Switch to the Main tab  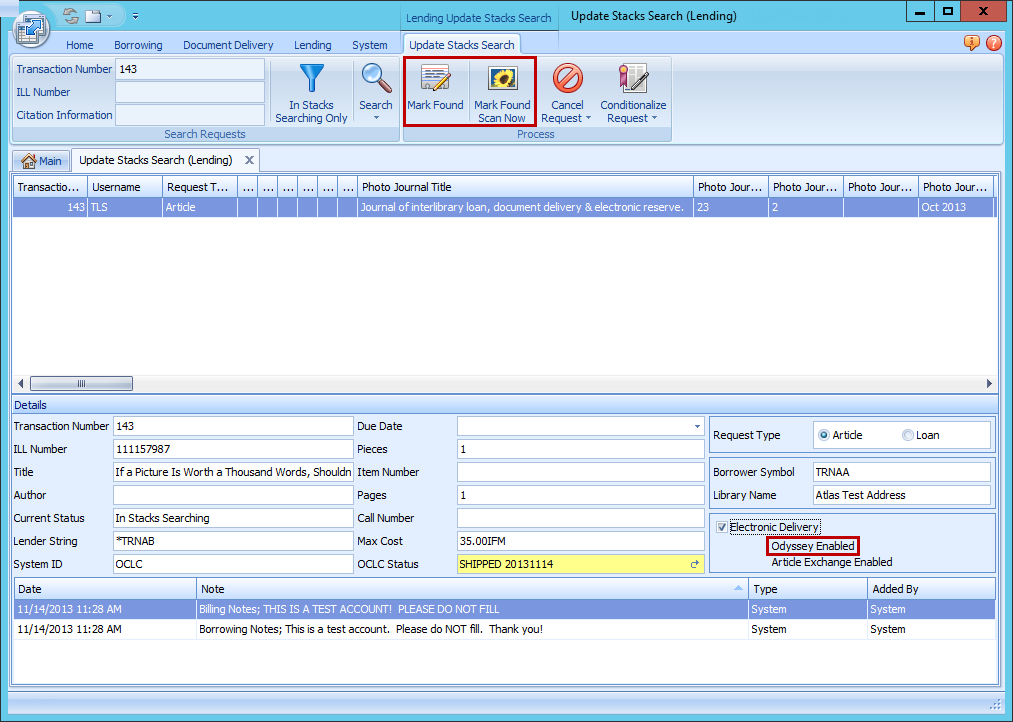41,161
